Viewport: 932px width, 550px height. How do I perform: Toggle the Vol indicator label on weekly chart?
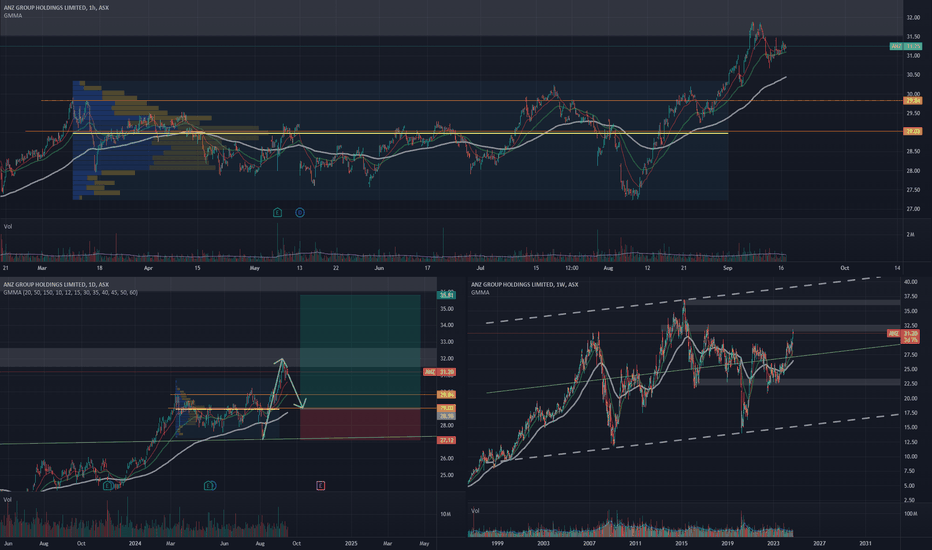pyautogui.click(x=475, y=511)
